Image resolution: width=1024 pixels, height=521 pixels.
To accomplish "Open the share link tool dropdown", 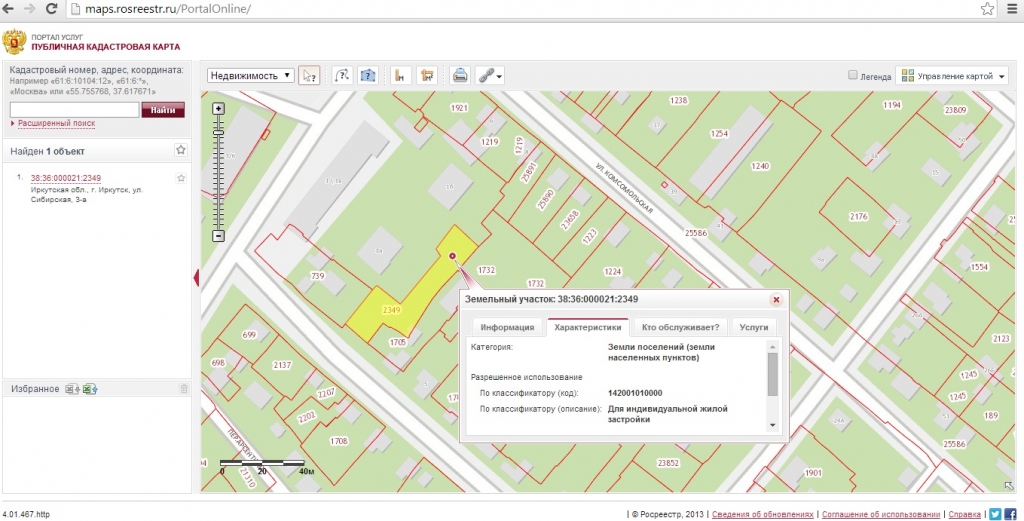I will pos(489,75).
